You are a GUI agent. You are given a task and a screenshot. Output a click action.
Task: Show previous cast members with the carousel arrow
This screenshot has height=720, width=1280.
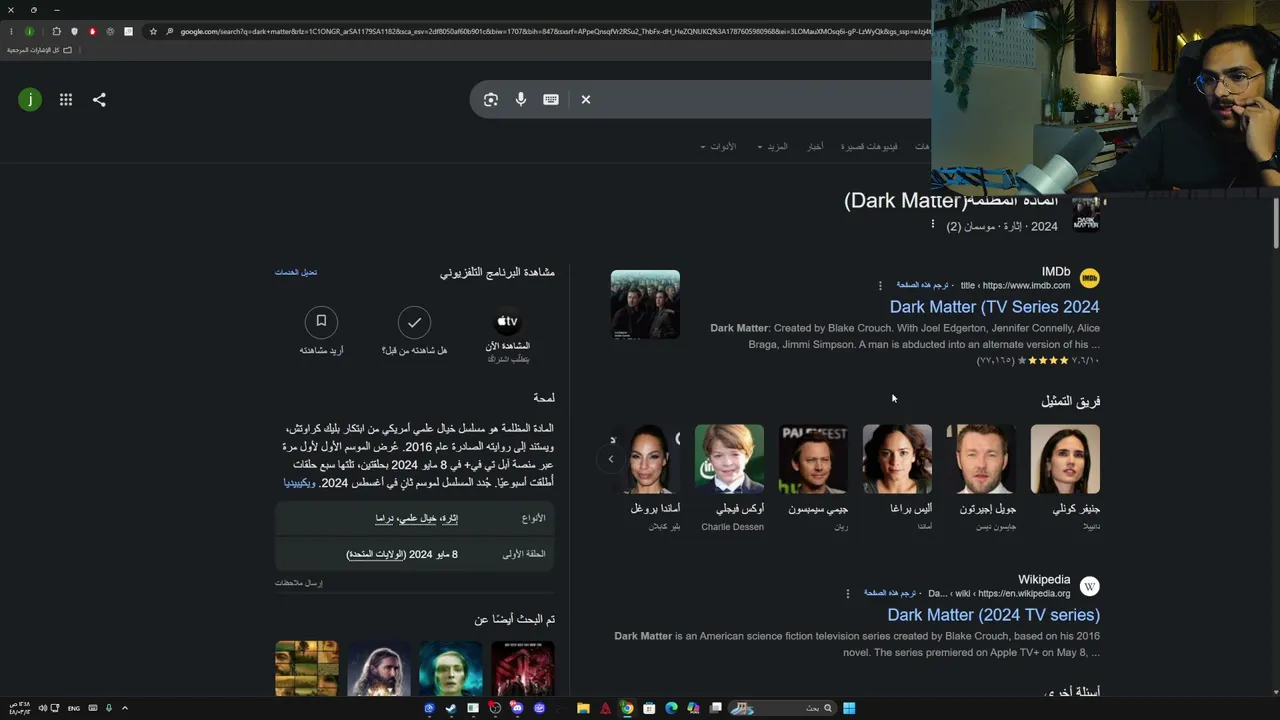click(x=611, y=459)
